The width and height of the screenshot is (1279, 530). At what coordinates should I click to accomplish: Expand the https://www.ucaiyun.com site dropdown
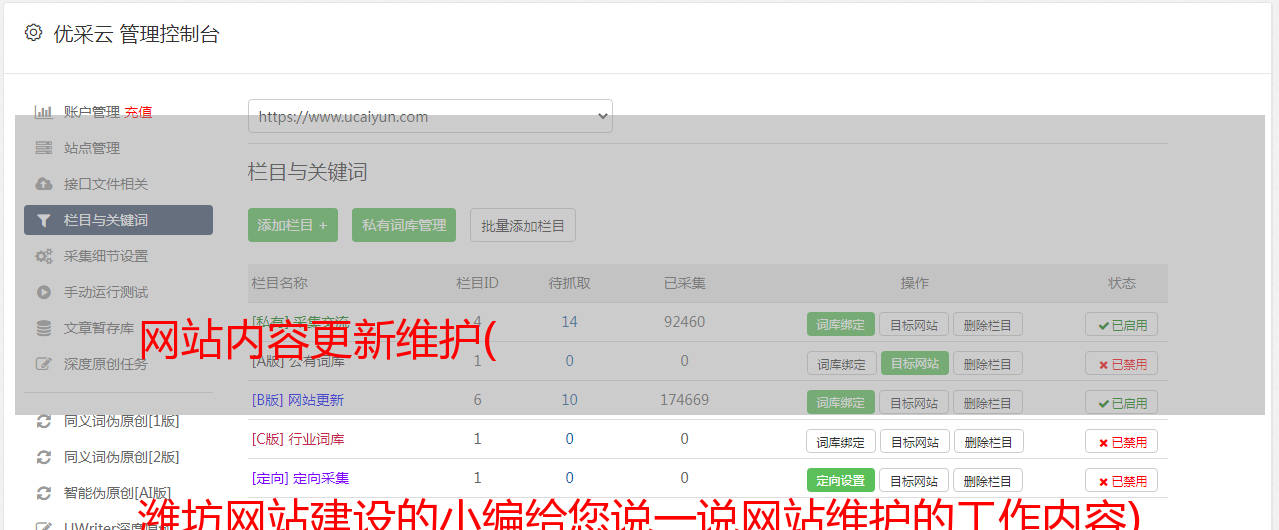430,116
